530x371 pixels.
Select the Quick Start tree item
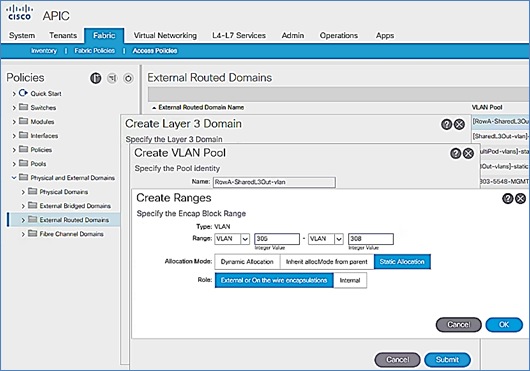point(46,94)
